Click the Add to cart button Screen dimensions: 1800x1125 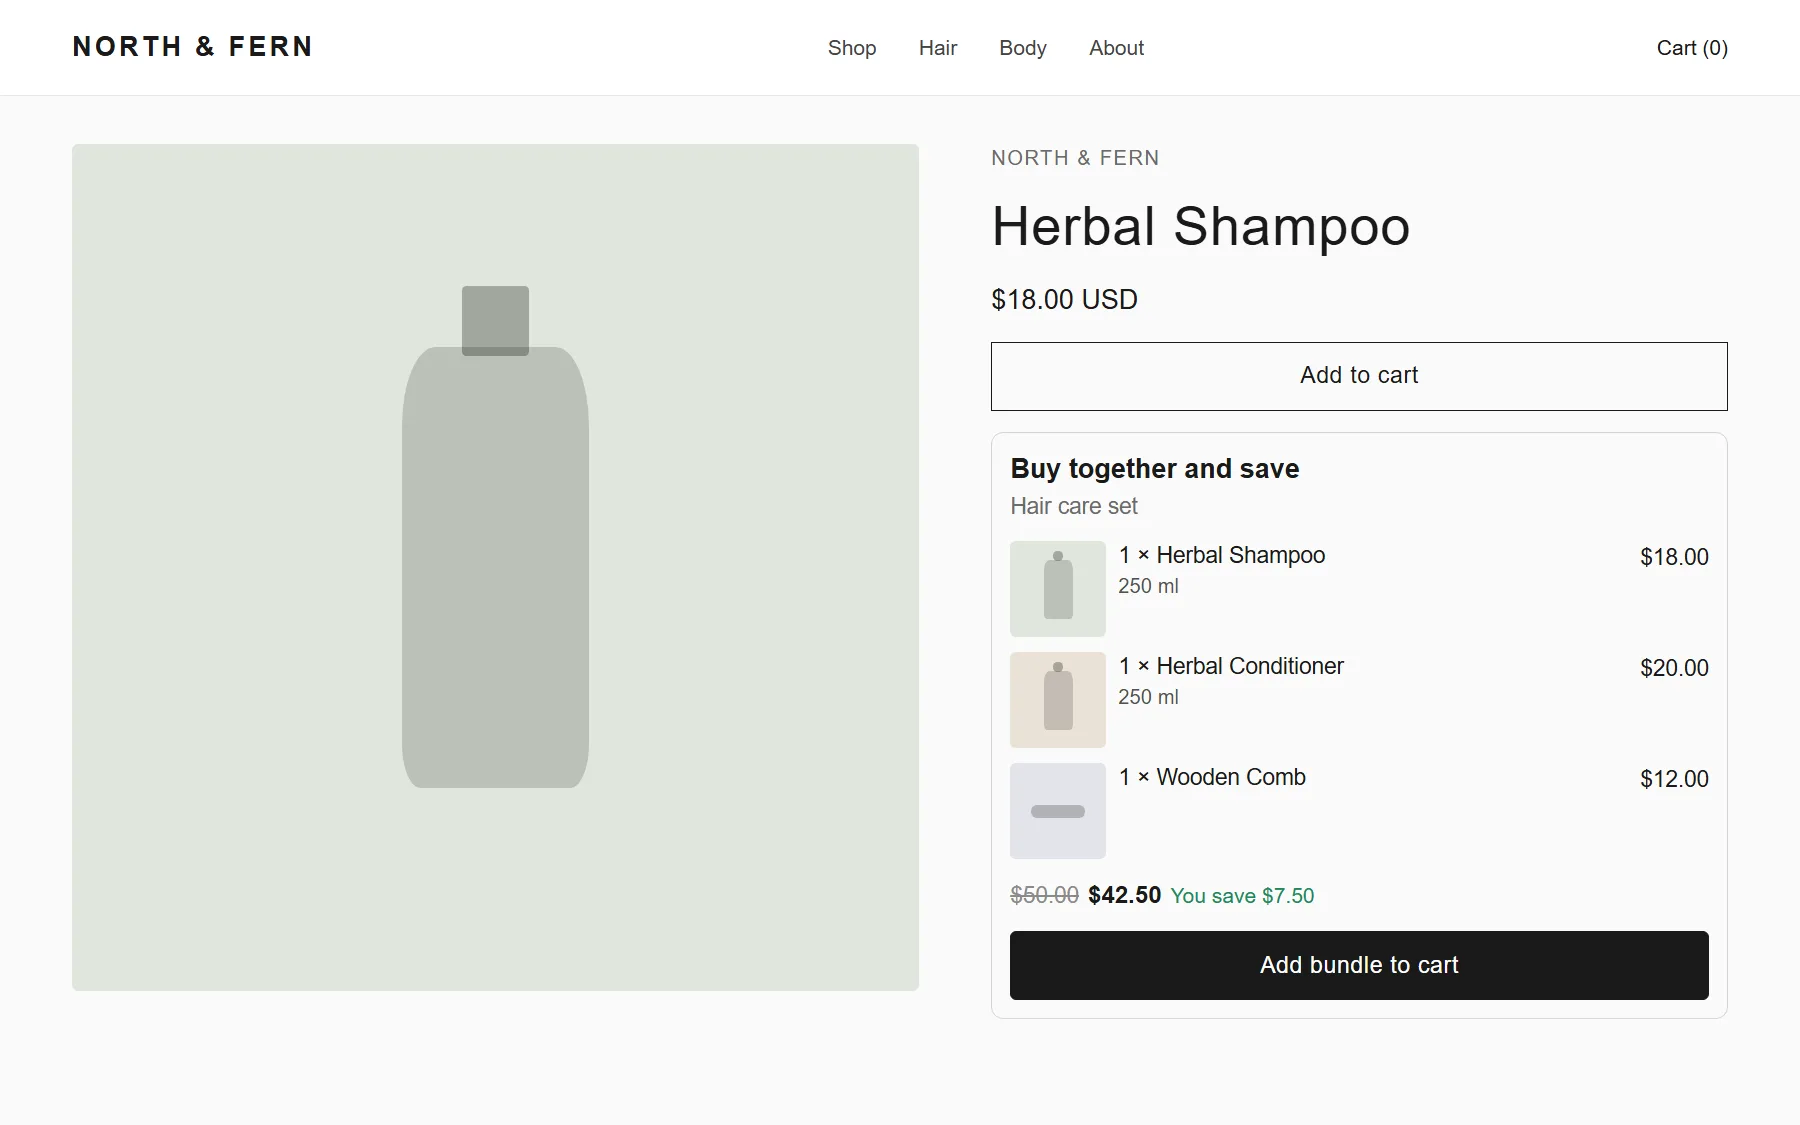click(1359, 376)
